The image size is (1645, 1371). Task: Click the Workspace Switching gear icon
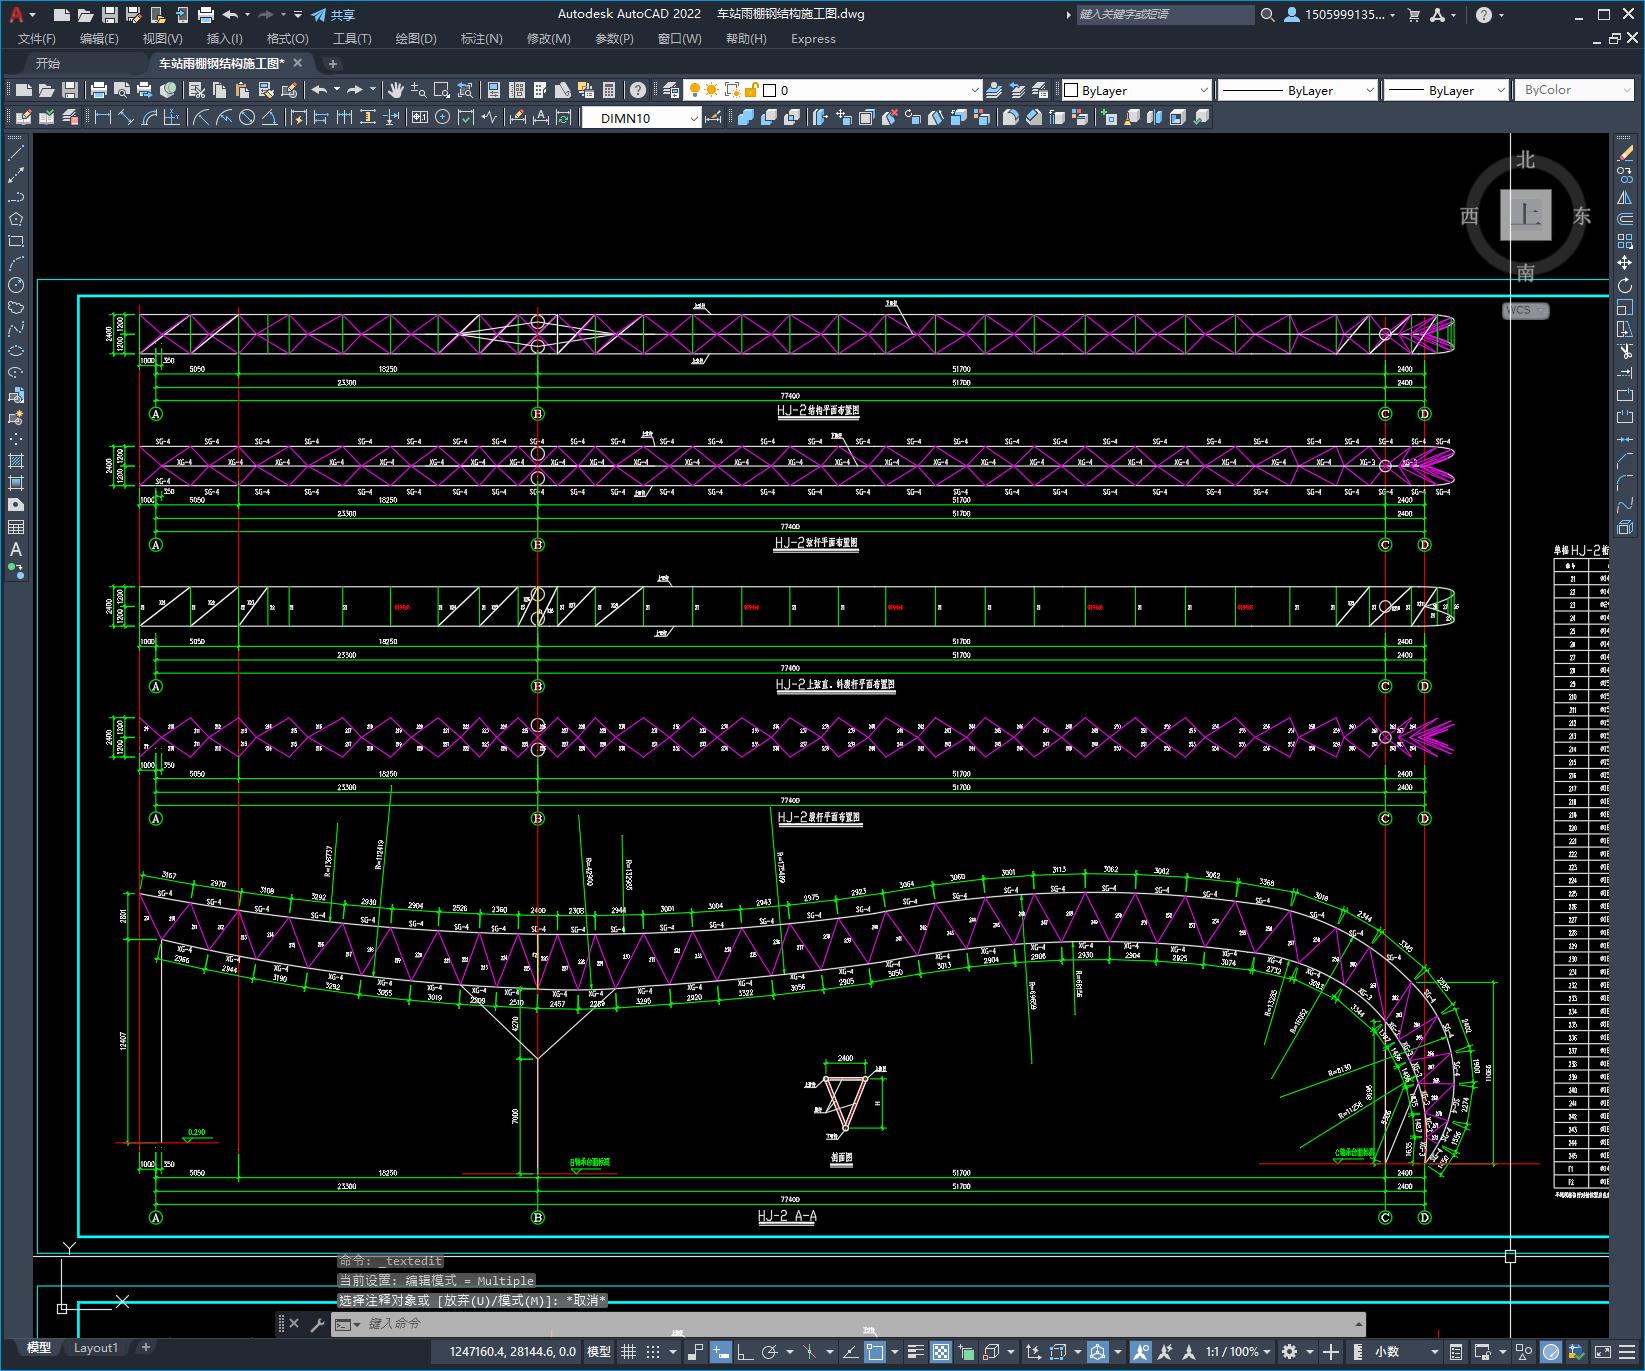[x=1290, y=1352]
